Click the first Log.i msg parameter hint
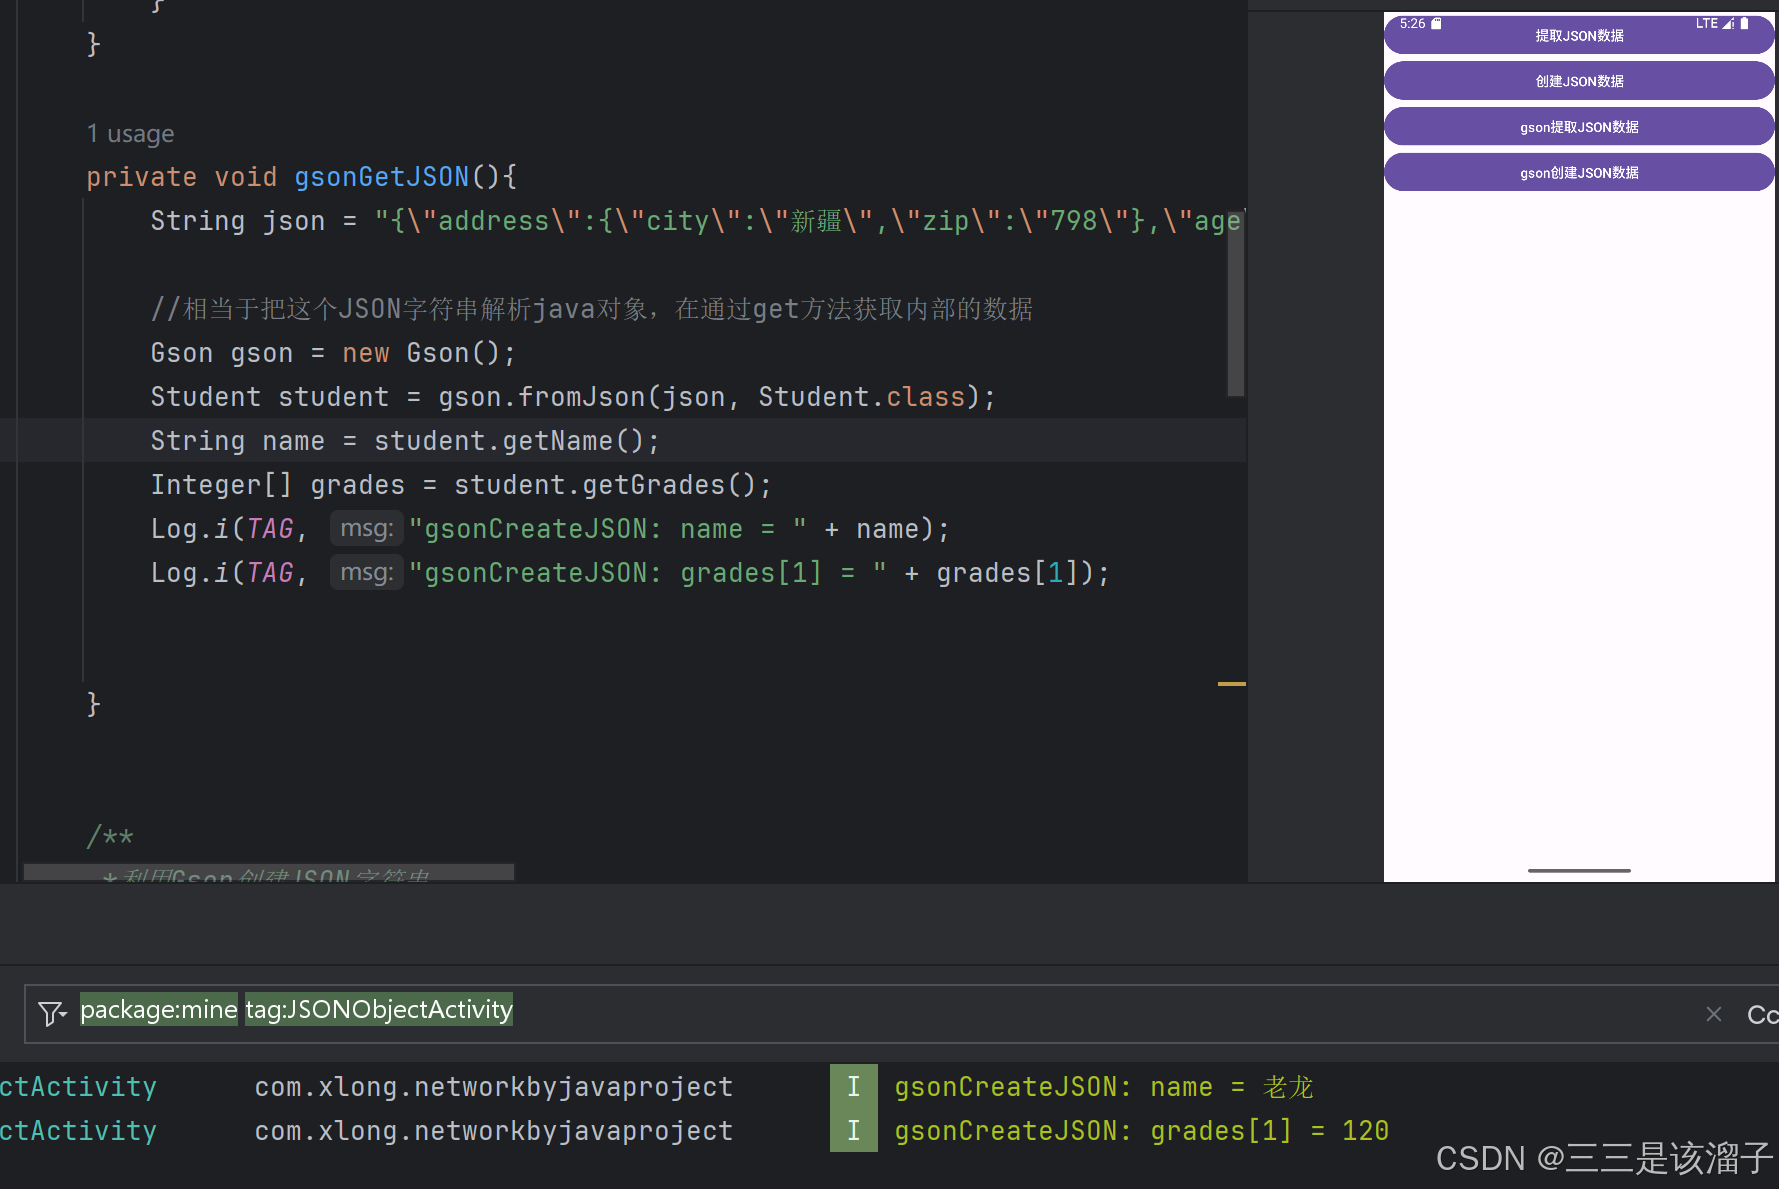This screenshot has height=1189, width=1779. [x=366, y=528]
